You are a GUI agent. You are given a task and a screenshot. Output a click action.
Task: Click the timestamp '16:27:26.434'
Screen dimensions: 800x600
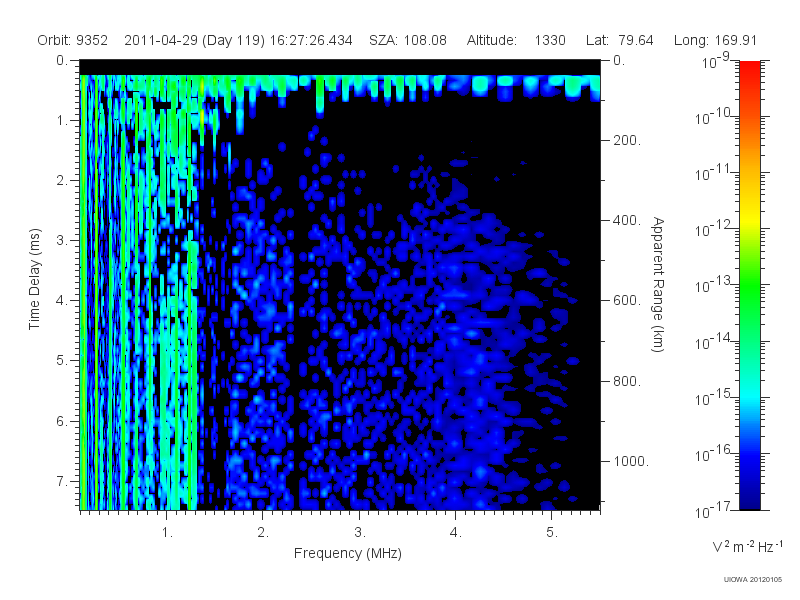(311, 40)
